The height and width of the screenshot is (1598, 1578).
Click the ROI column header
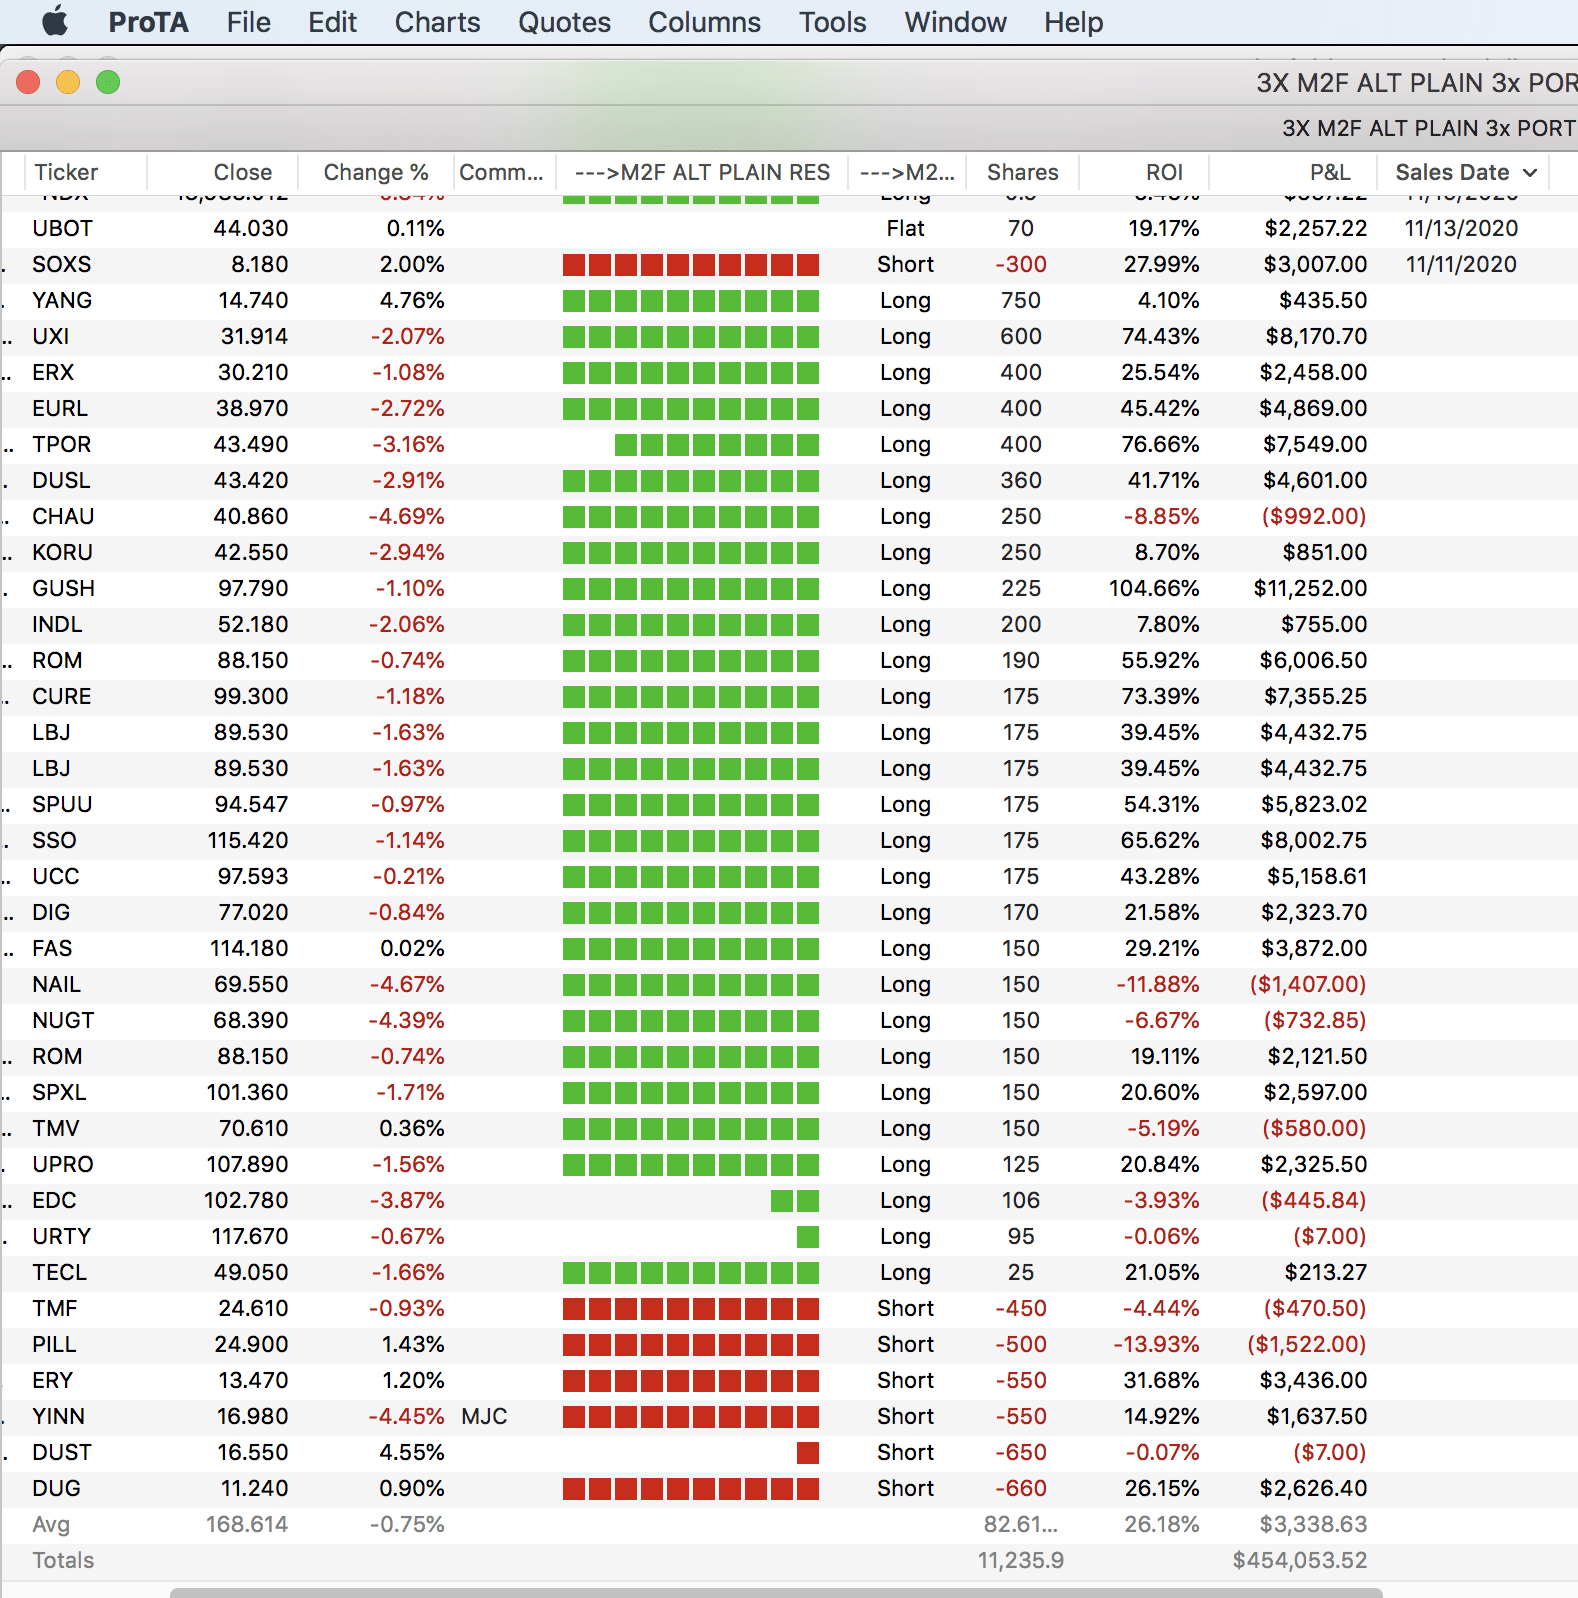[x=1164, y=172]
